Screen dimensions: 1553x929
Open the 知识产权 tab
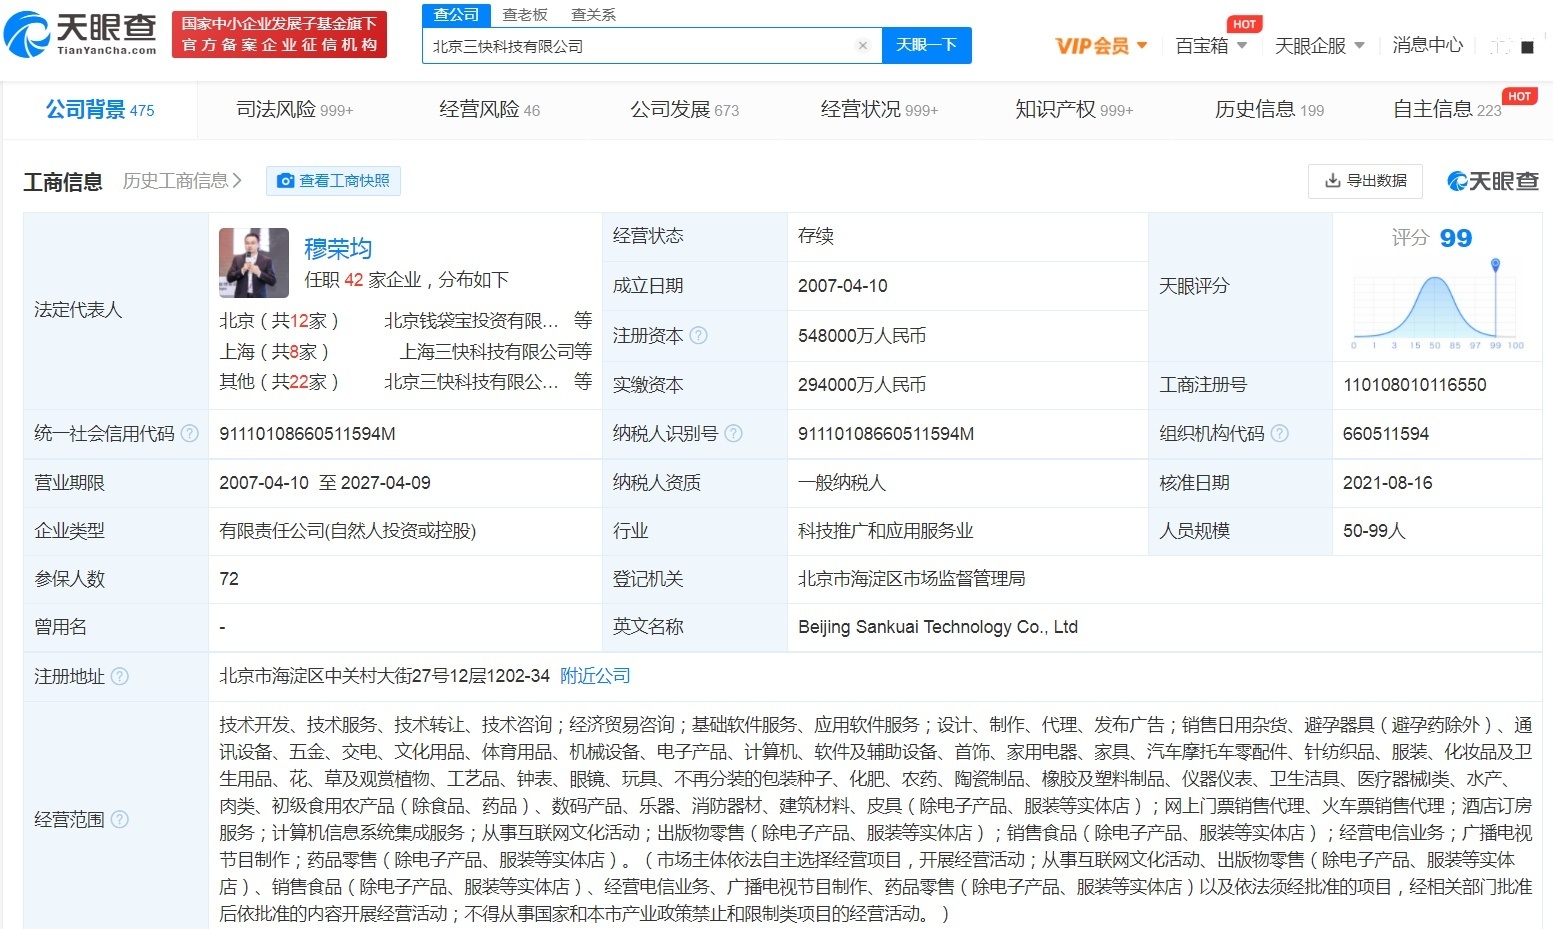(x=1074, y=110)
